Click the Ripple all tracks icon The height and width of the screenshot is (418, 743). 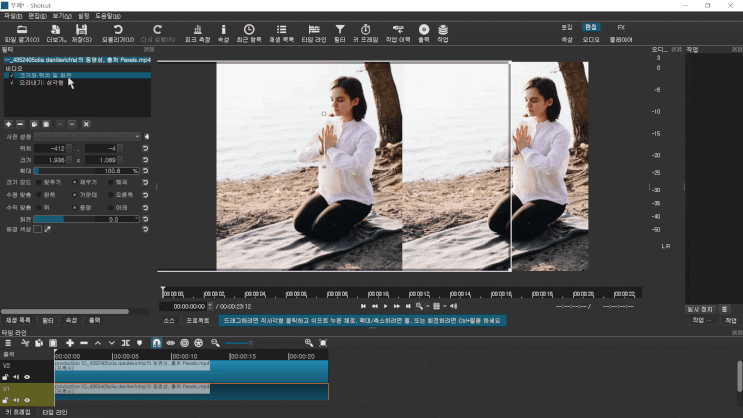199,343
